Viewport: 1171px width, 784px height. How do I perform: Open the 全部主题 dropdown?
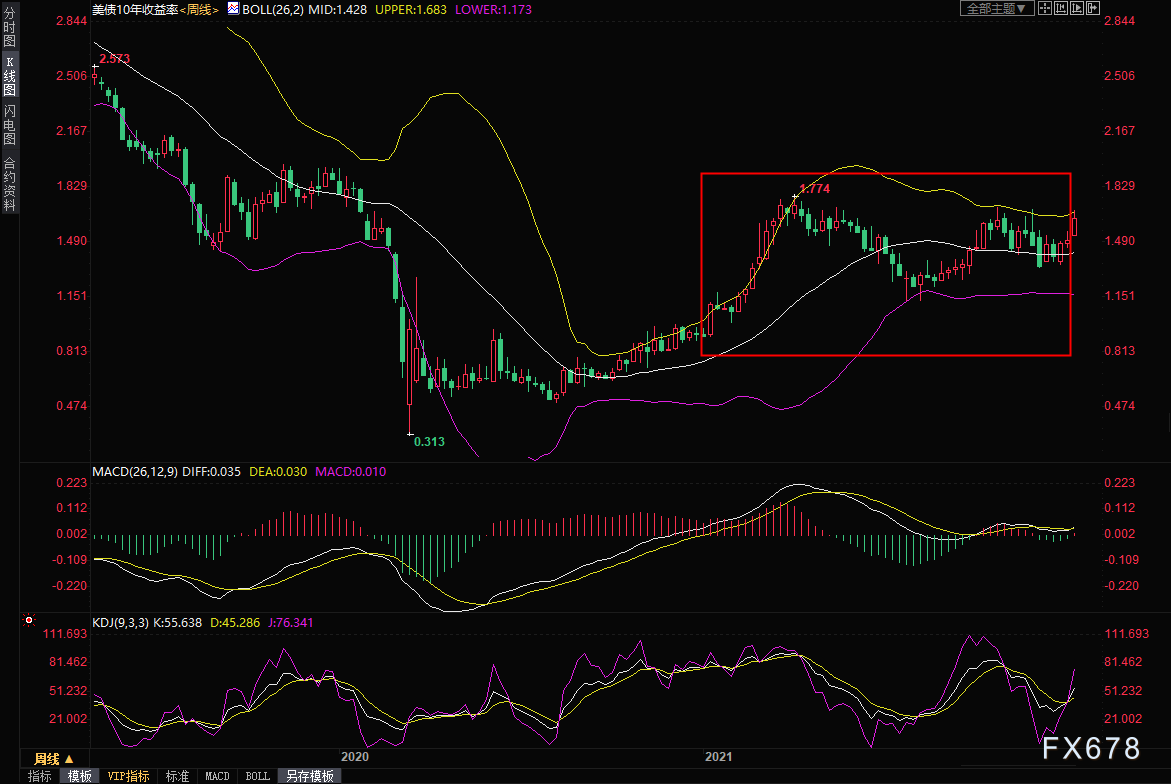point(997,8)
